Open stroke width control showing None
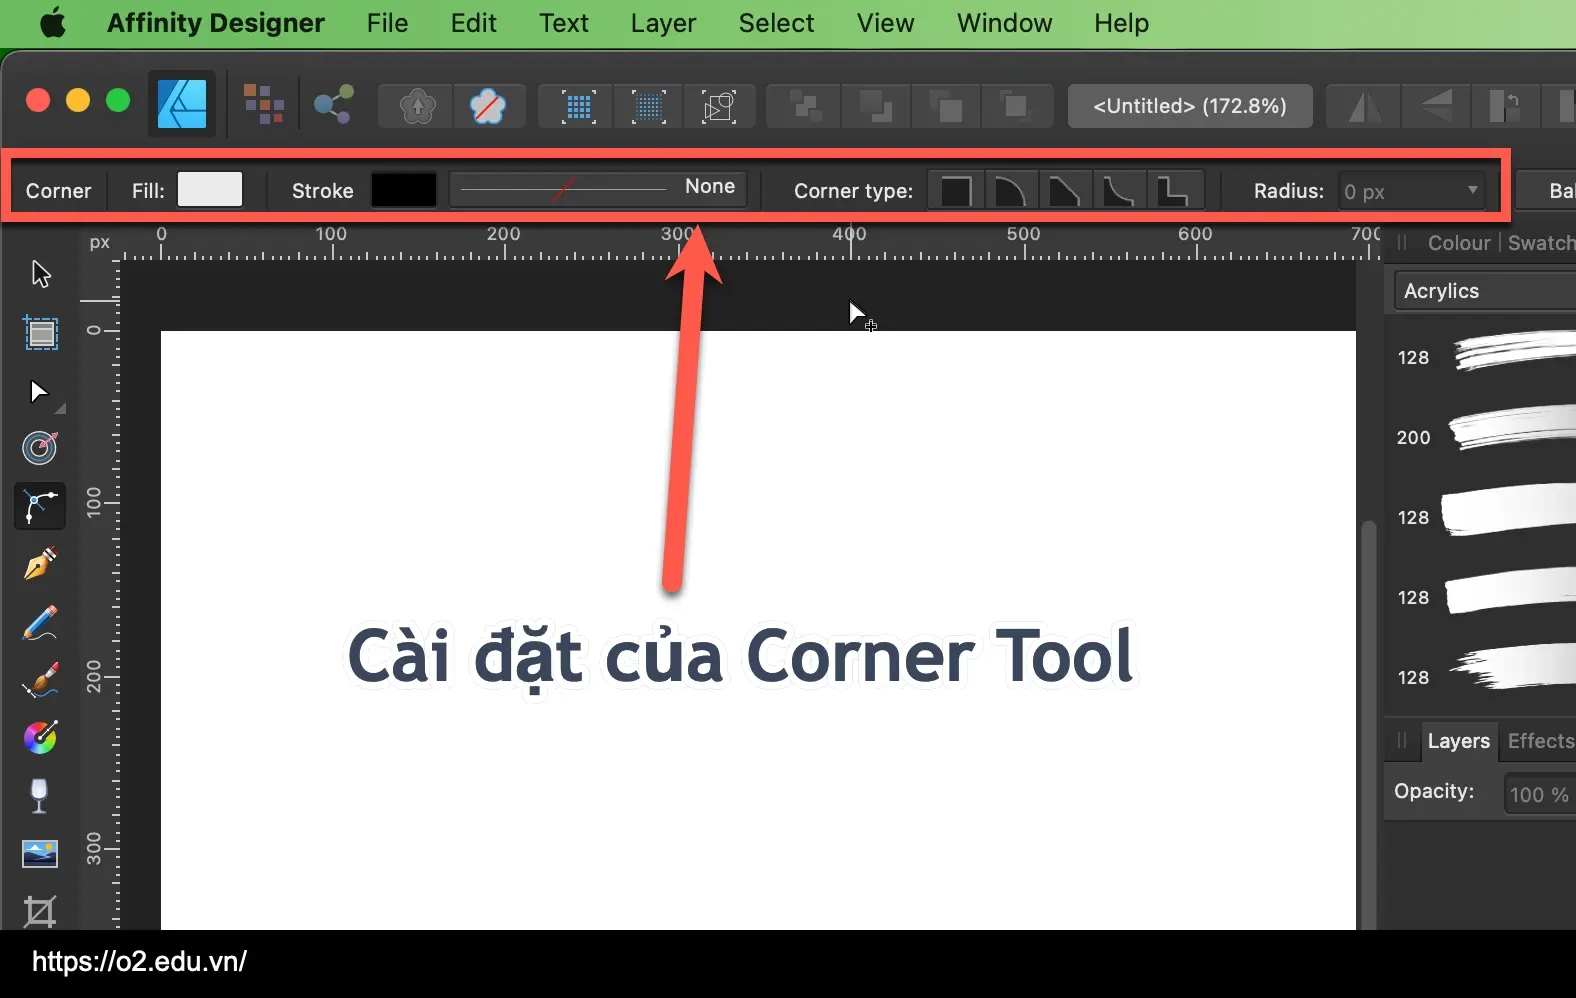This screenshot has height=998, width=1576. pyautogui.click(x=598, y=188)
